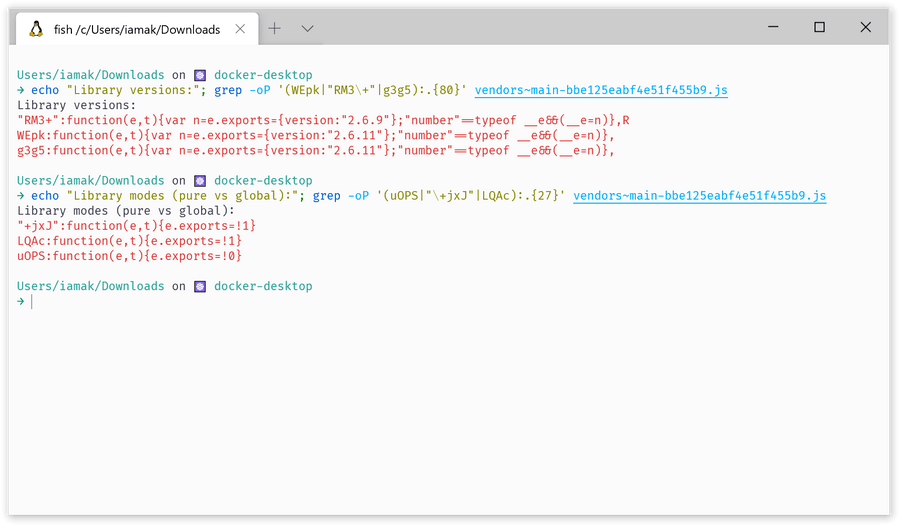
Task: Open vendors~main file link in second grep command
Action: (x=700, y=196)
